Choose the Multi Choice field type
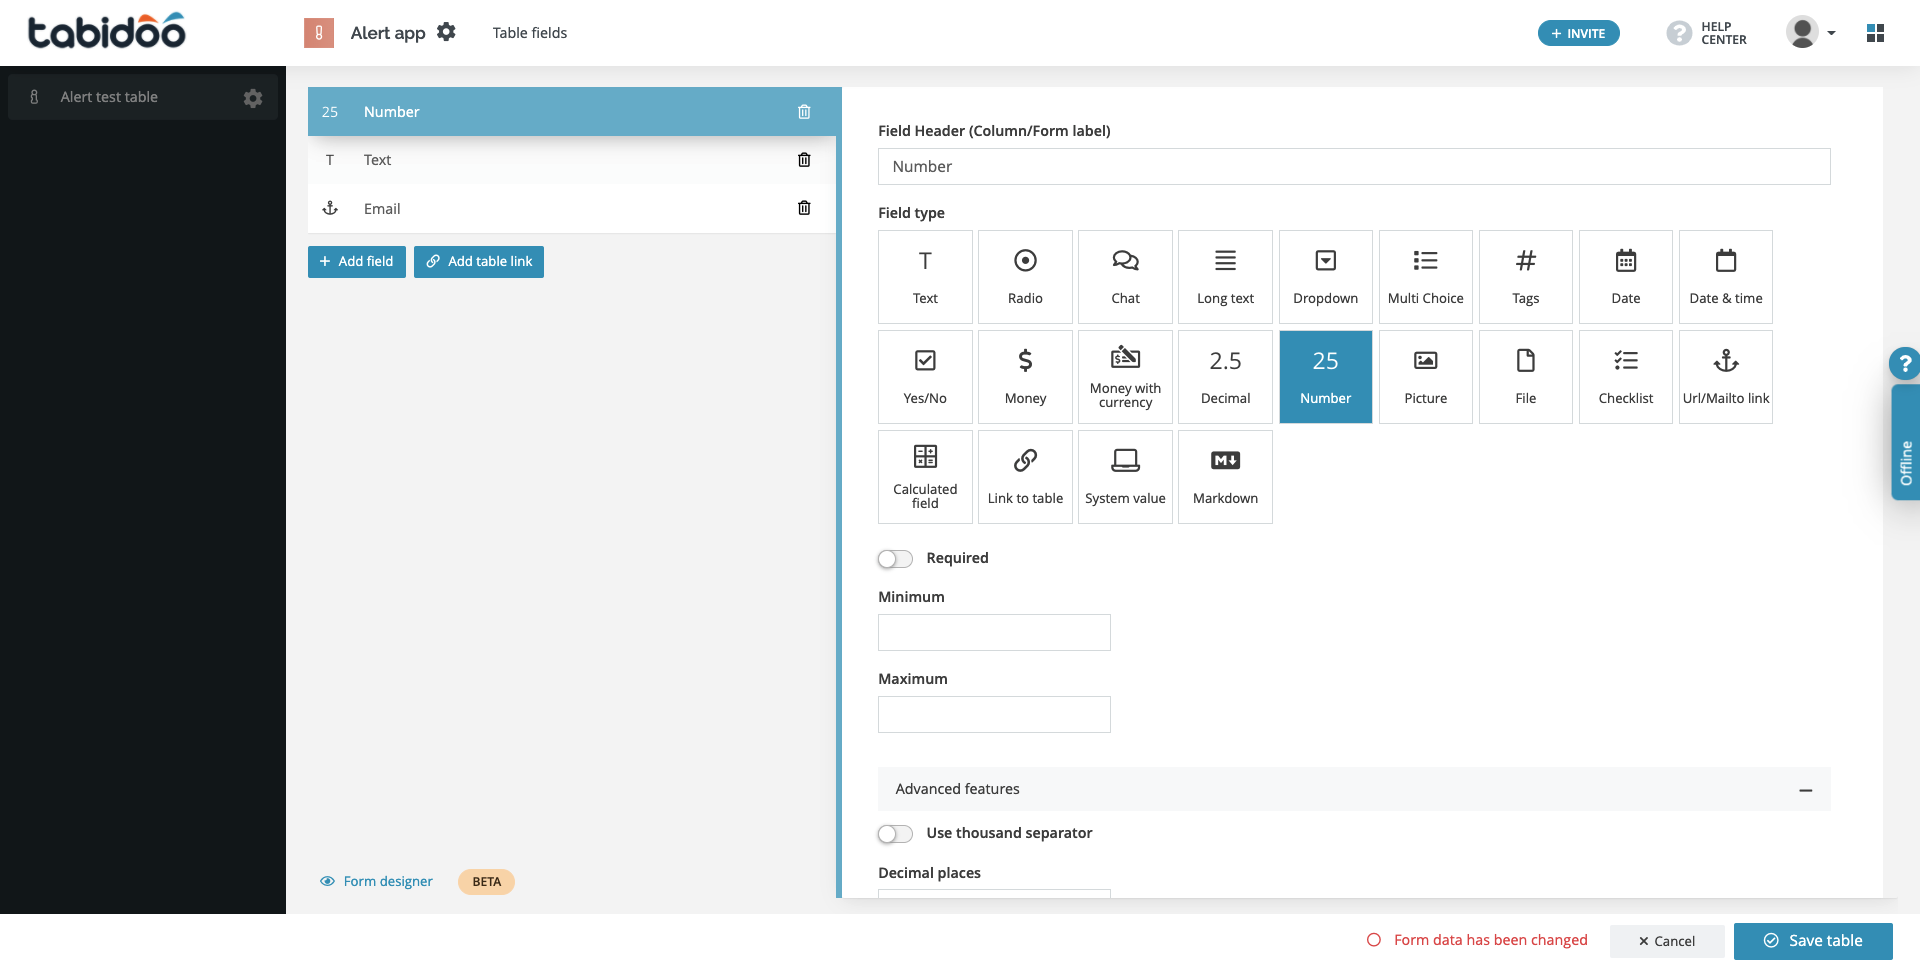 click(1425, 277)
